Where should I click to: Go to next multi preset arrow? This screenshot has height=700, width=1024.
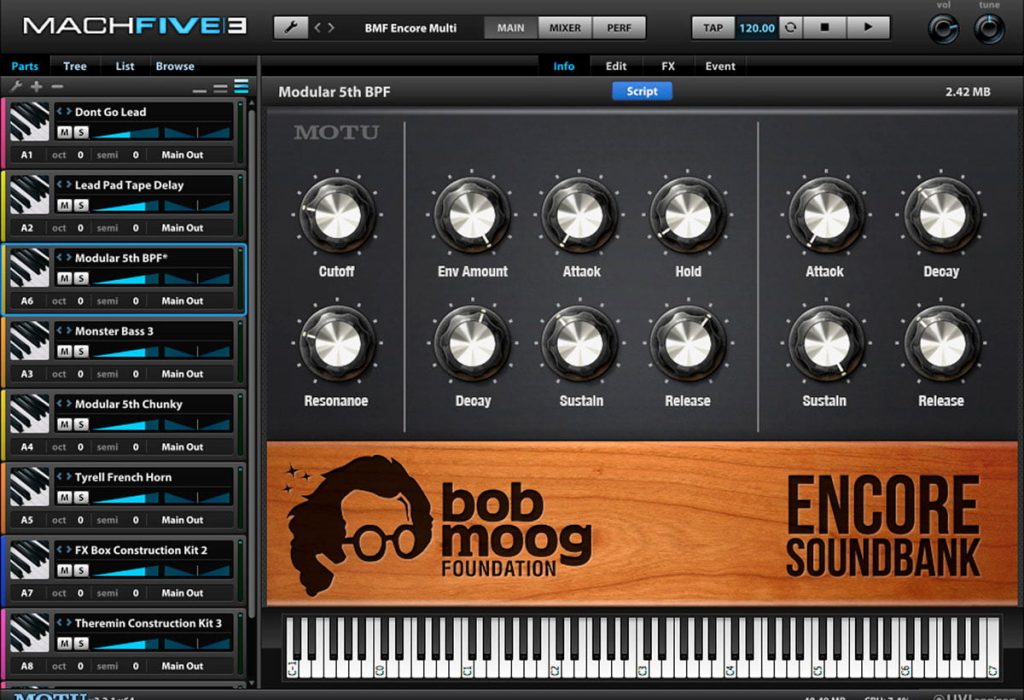tap(331, 27)
